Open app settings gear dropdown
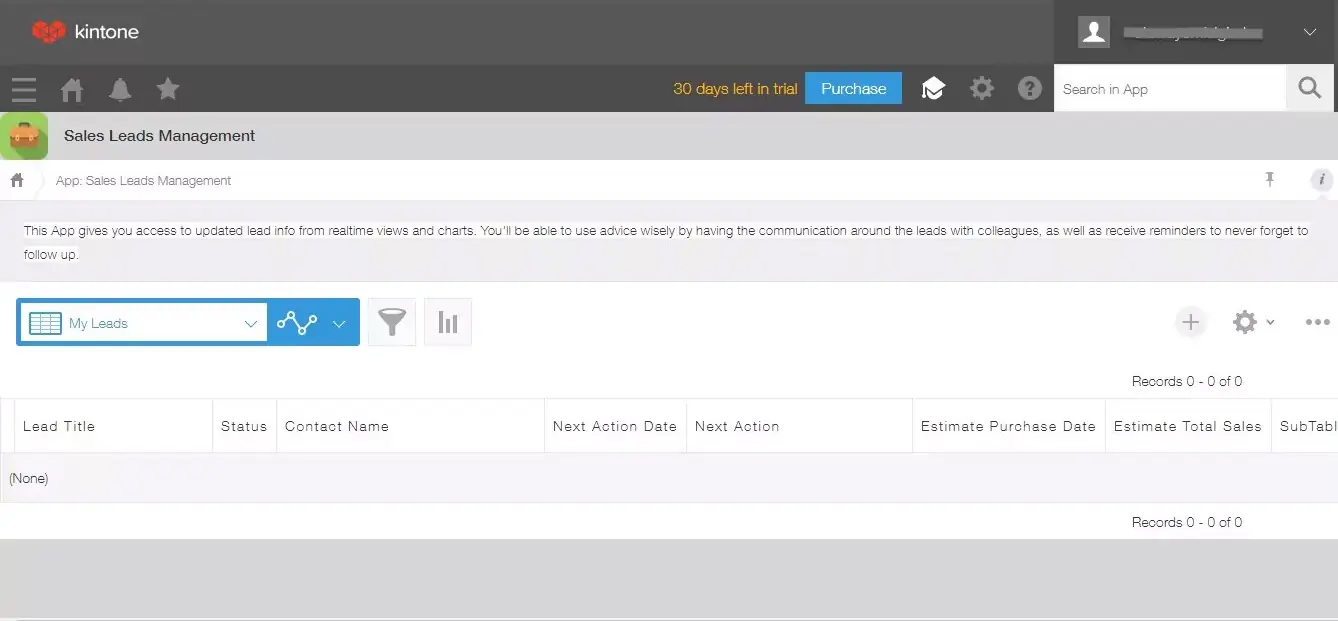Viewport: 1338px width, 621px height. tap(1253, 322)
